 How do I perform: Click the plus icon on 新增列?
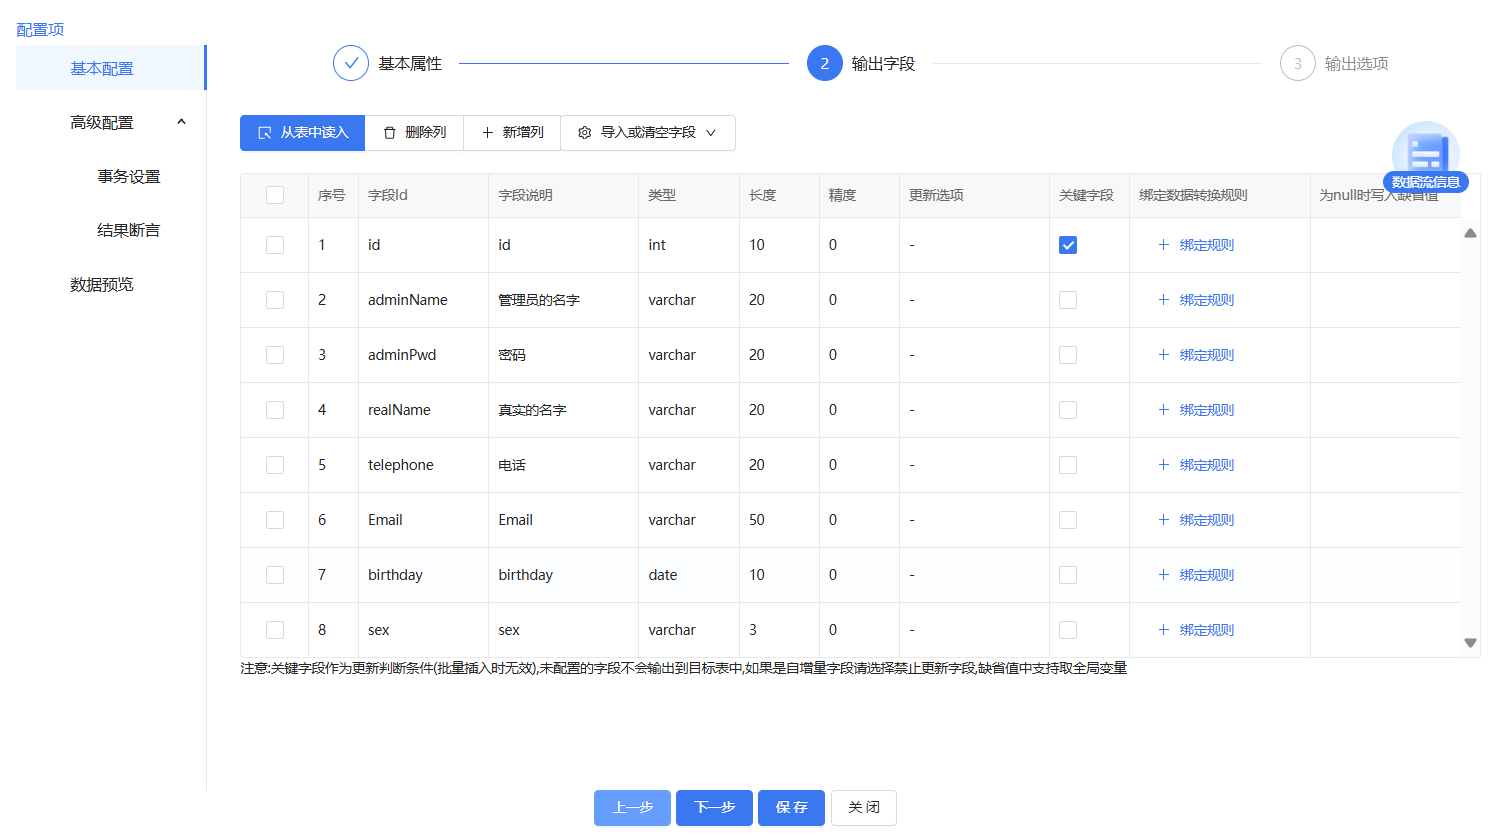pos(488,133)
